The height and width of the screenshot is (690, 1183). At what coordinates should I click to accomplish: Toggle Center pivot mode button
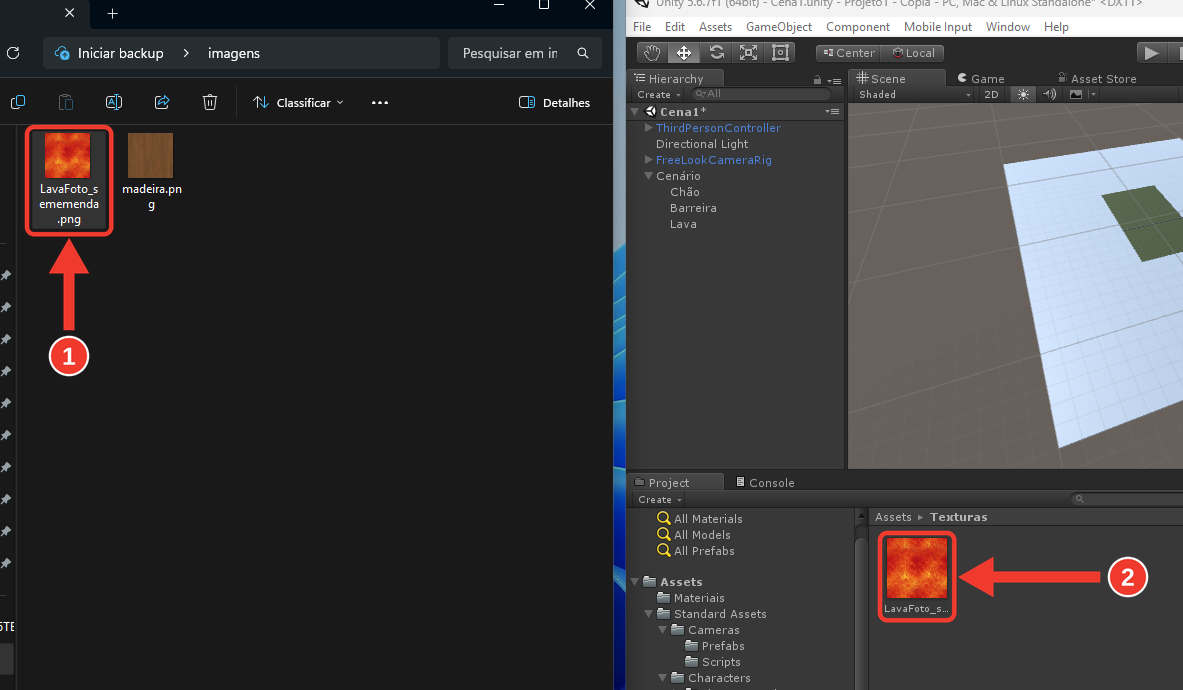click(x=849, y=53)
